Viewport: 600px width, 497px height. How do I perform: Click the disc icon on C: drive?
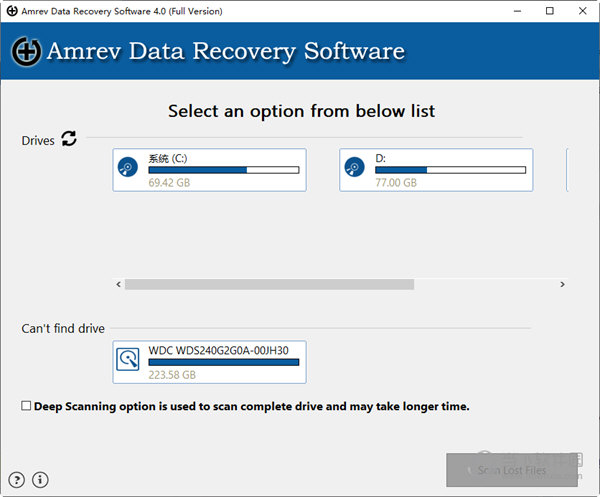pyautogui.click(x=128, y=167)
